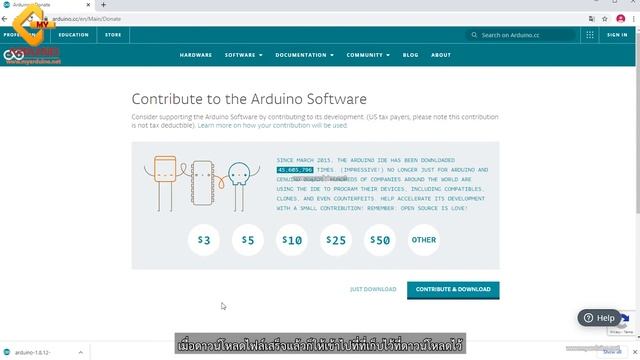This screenshot has width=640, height=360.
Task: Select the $25 contribution amount
Action: (336, 240)
